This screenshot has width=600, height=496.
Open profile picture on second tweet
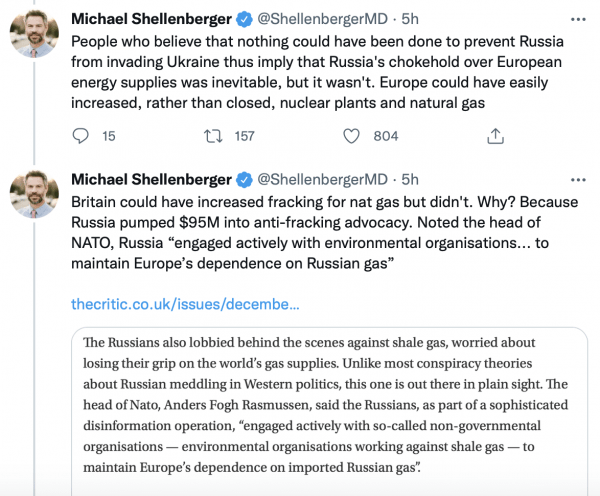pyautogui.click(x=31, y=197)
